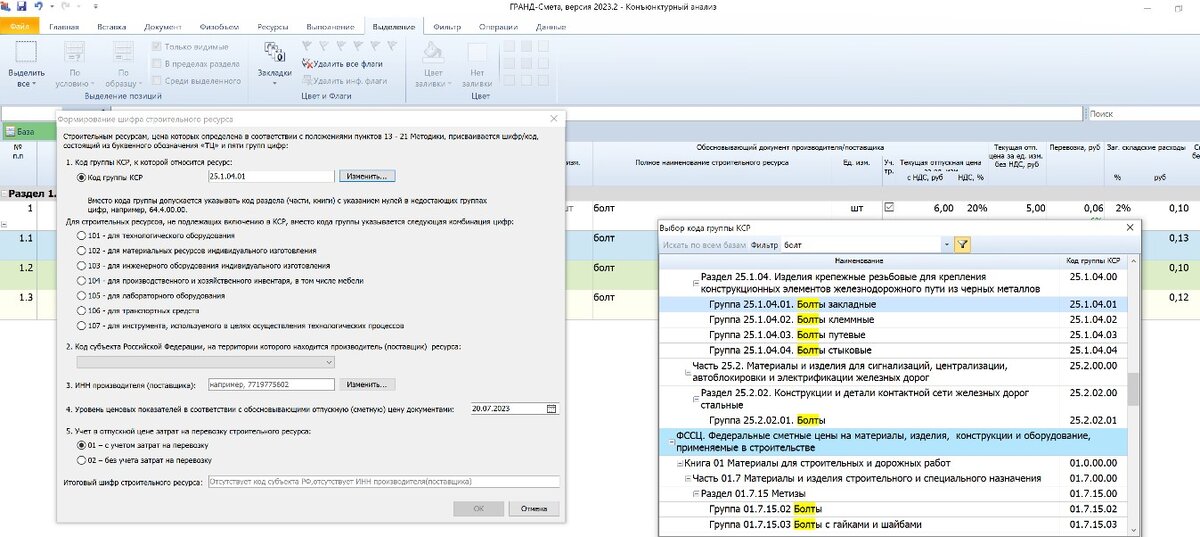The image size is (1200, 537).
Task: Switch to the 'Документ' ribbon tab
Action: [162, 25]
